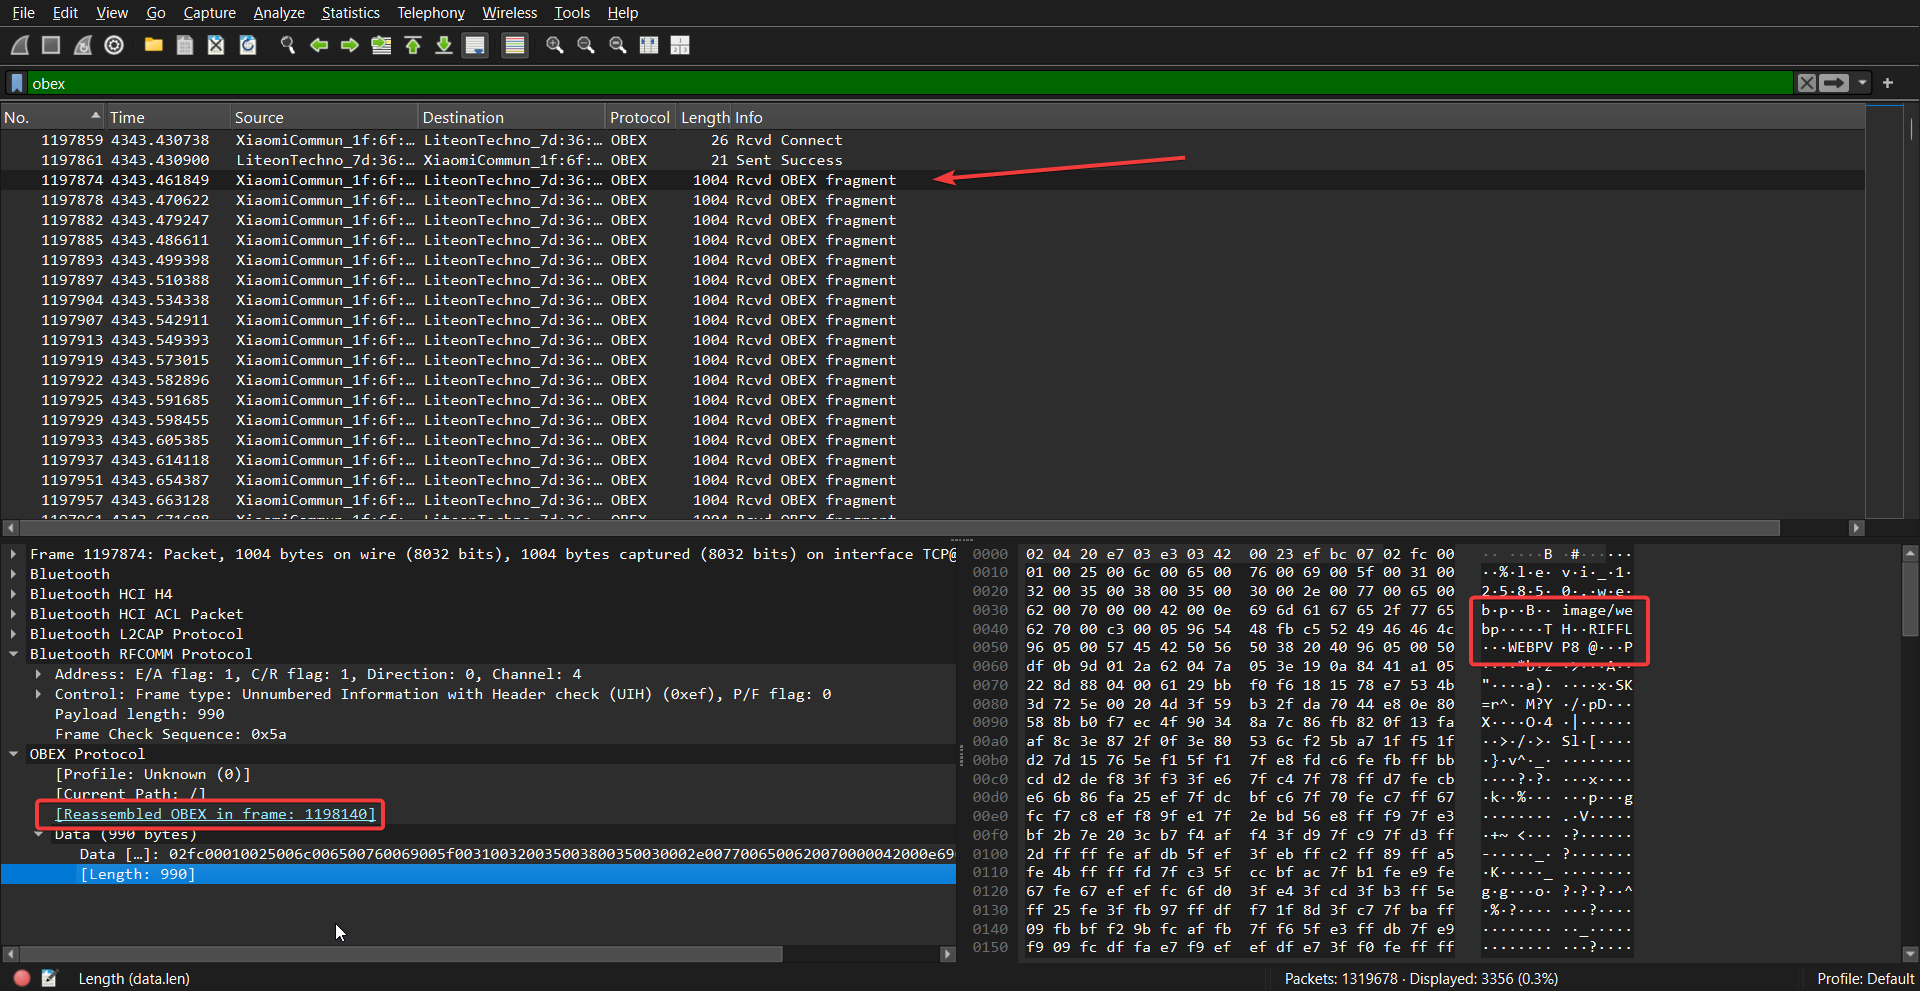Image resolution: width=1920 pixels, height=991 pixels.
Task: Click the obex display filter field
Action: tap(910, 83)
